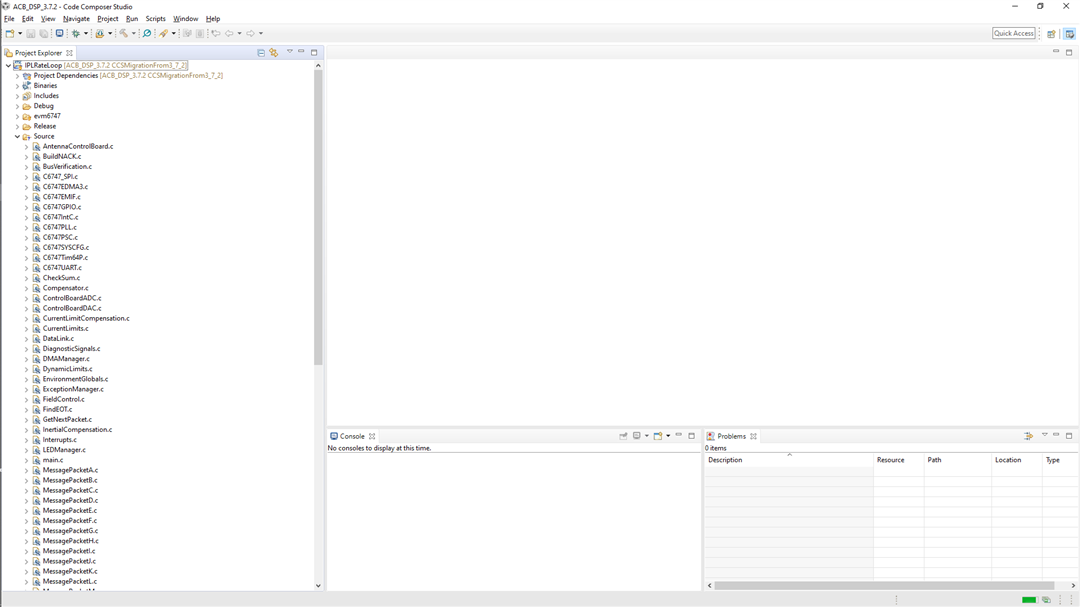Click the Debug bug toolbar icon
Image resolution: width=1080 pixels, height=607 pixels.
coord(76,33)
